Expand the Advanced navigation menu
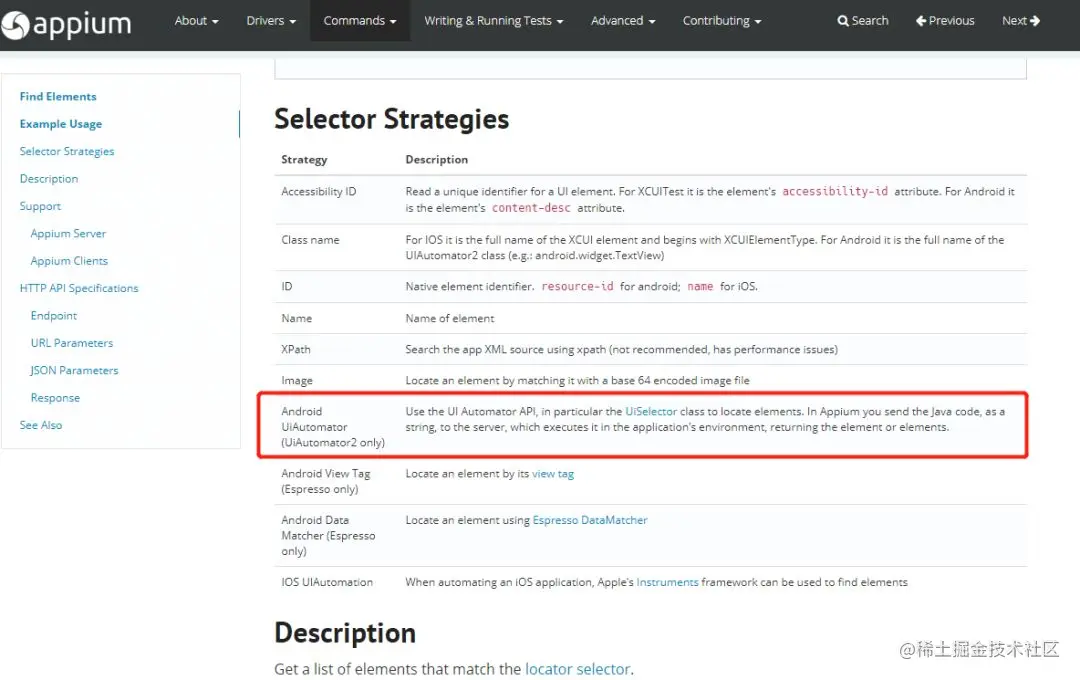This screenshot has height=680, width=1080. [x=623, y=21]
